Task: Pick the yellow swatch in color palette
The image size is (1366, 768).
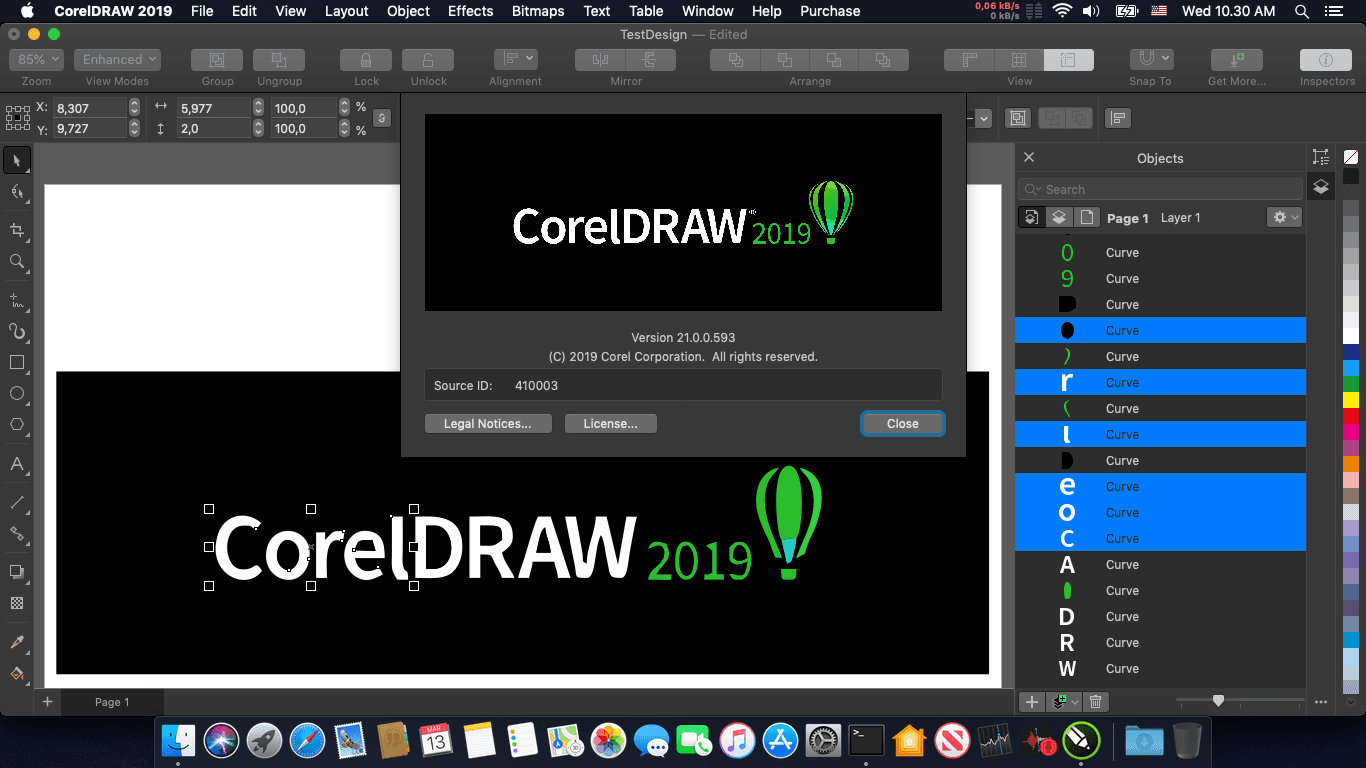Action: 1351,400
